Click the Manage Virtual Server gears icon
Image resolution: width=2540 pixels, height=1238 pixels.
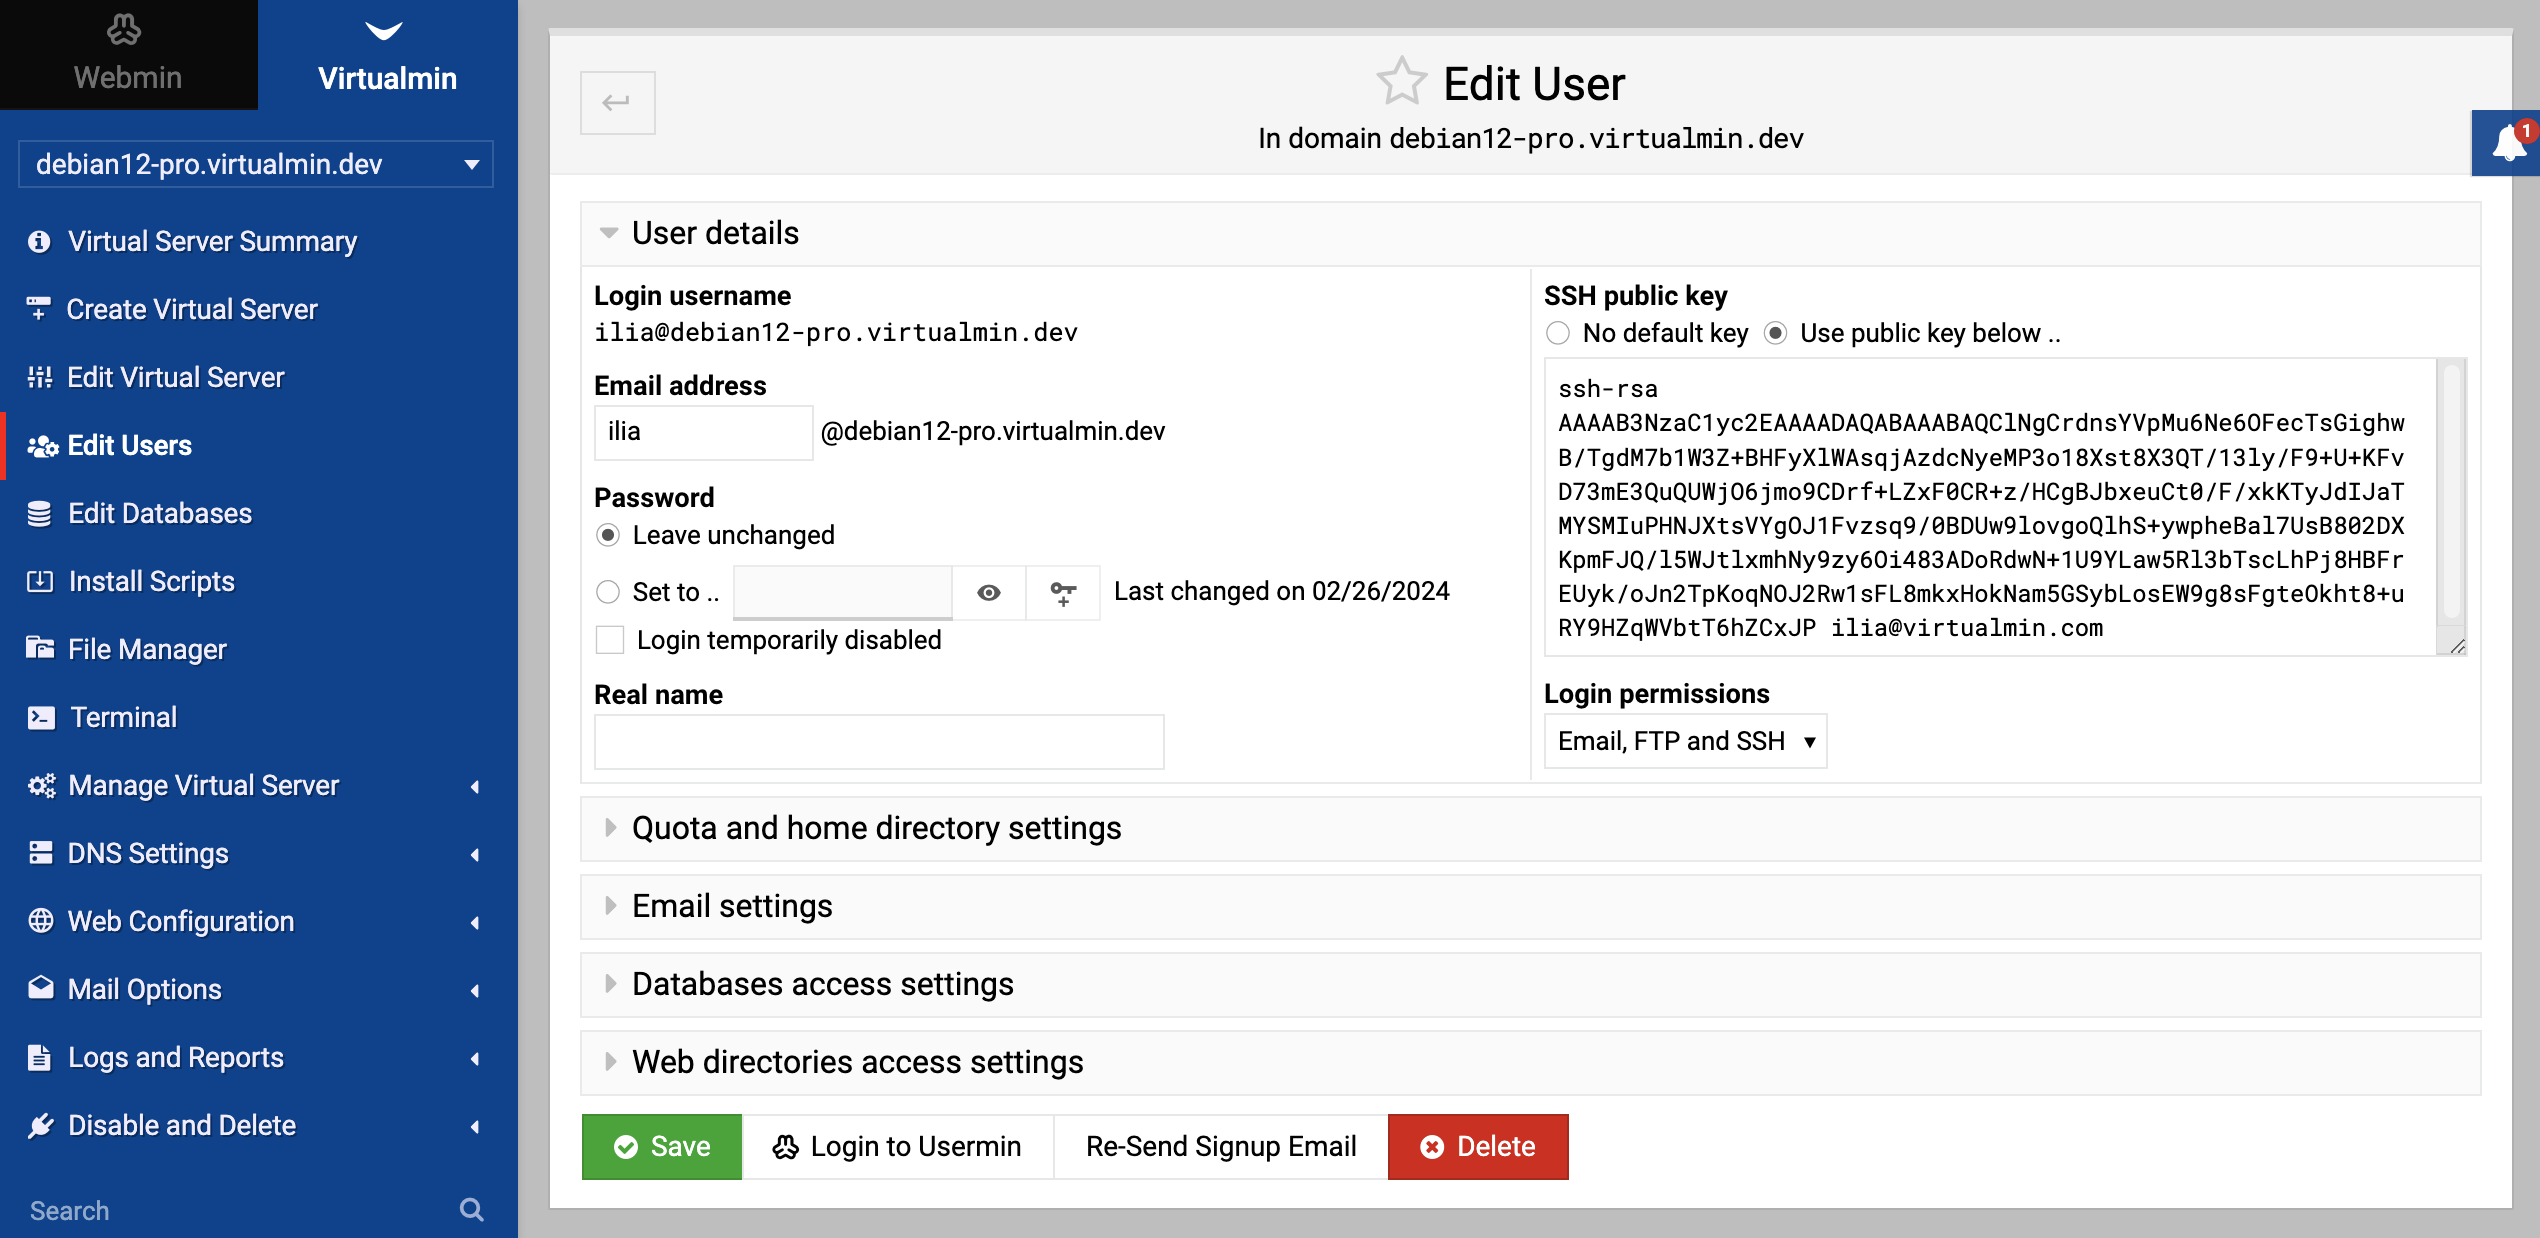(x=42, y=786)
